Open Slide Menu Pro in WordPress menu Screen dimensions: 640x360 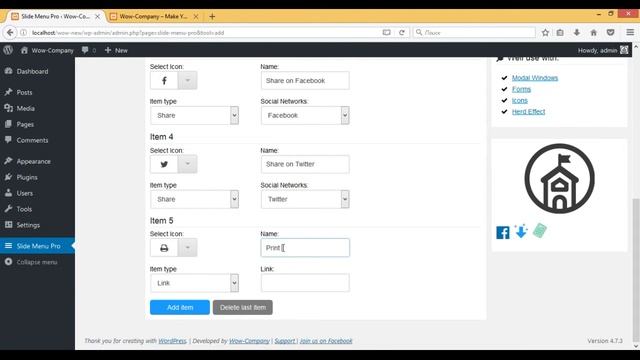coord(37,246)
